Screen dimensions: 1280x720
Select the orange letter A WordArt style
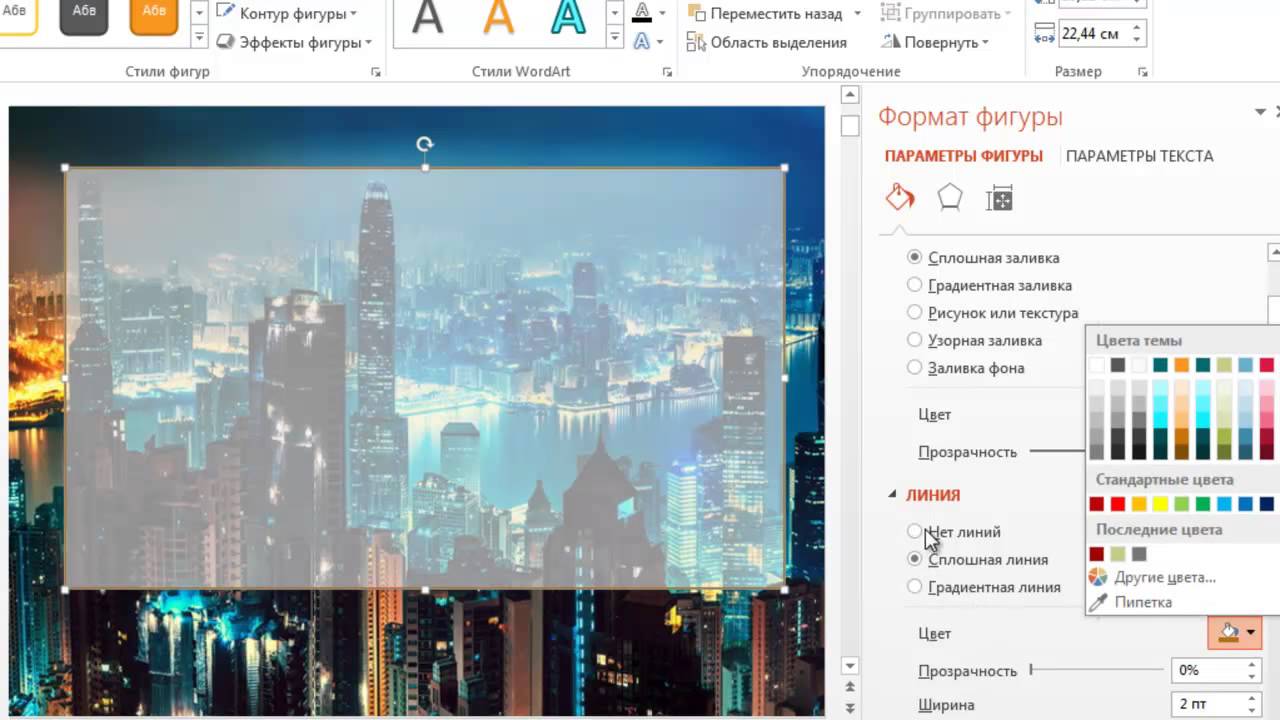click(499, 18)
